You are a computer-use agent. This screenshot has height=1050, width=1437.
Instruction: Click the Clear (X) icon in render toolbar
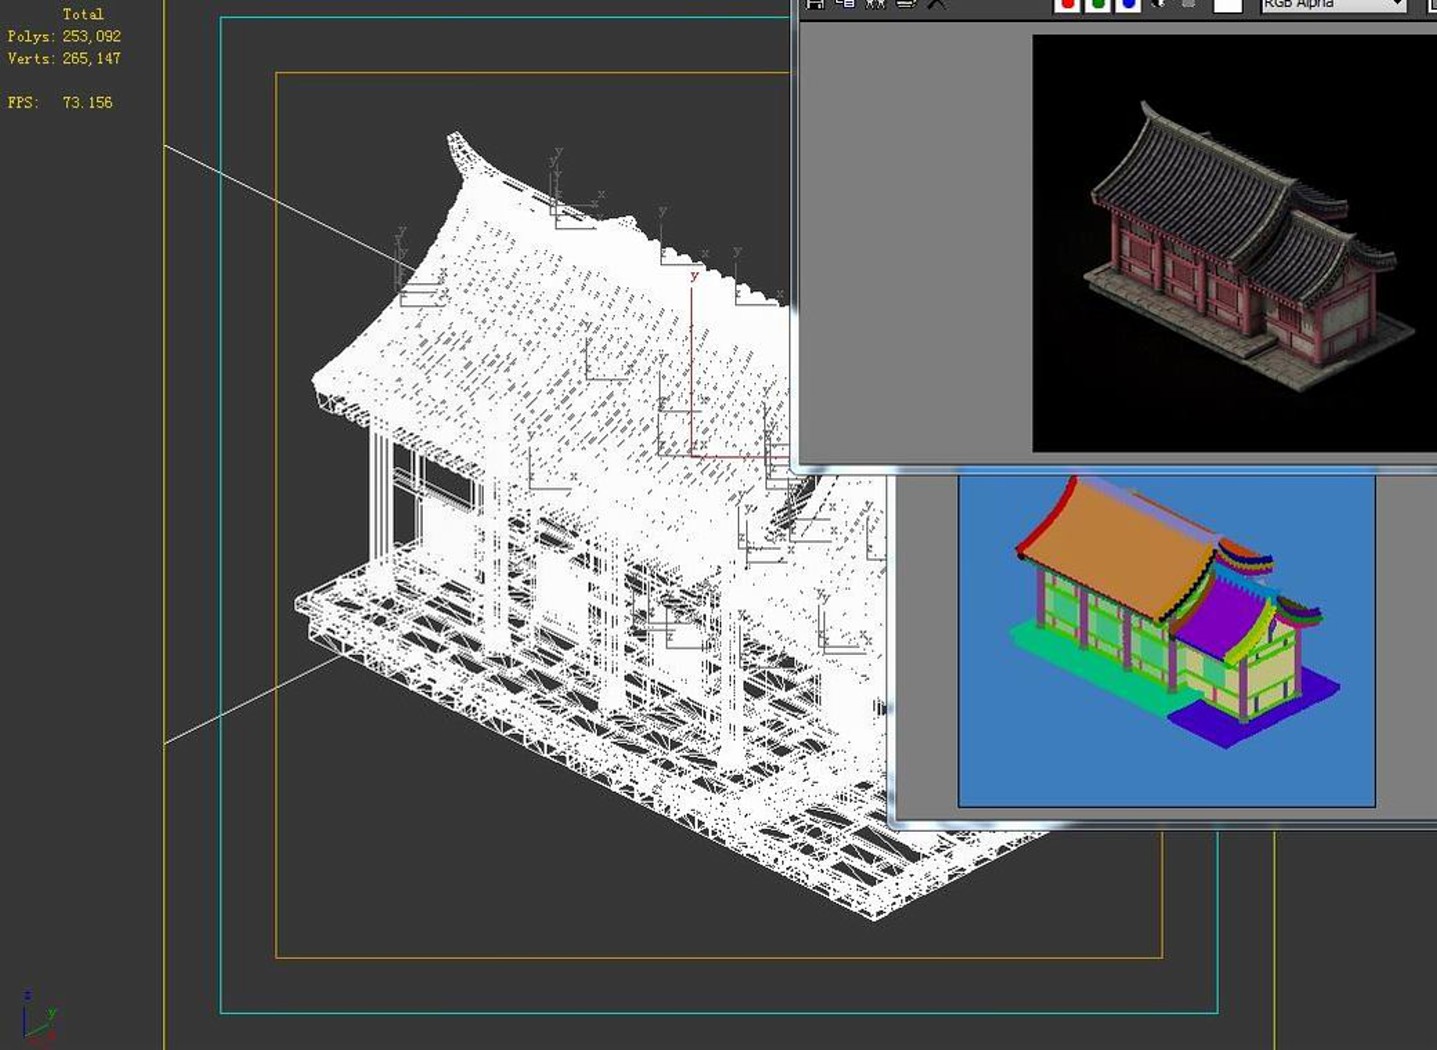[x=935, y=4]
